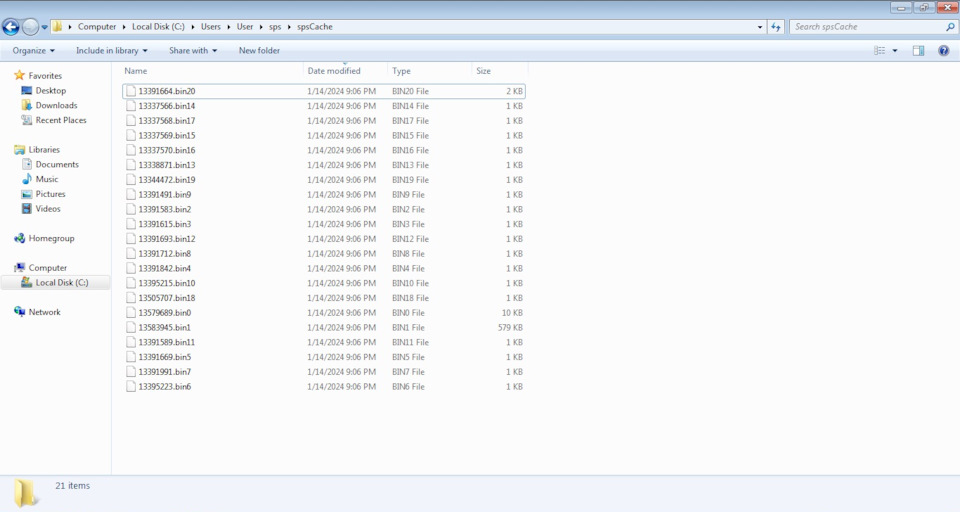
Task: Select file 13337570.bin16
Action: coord(324,150)
